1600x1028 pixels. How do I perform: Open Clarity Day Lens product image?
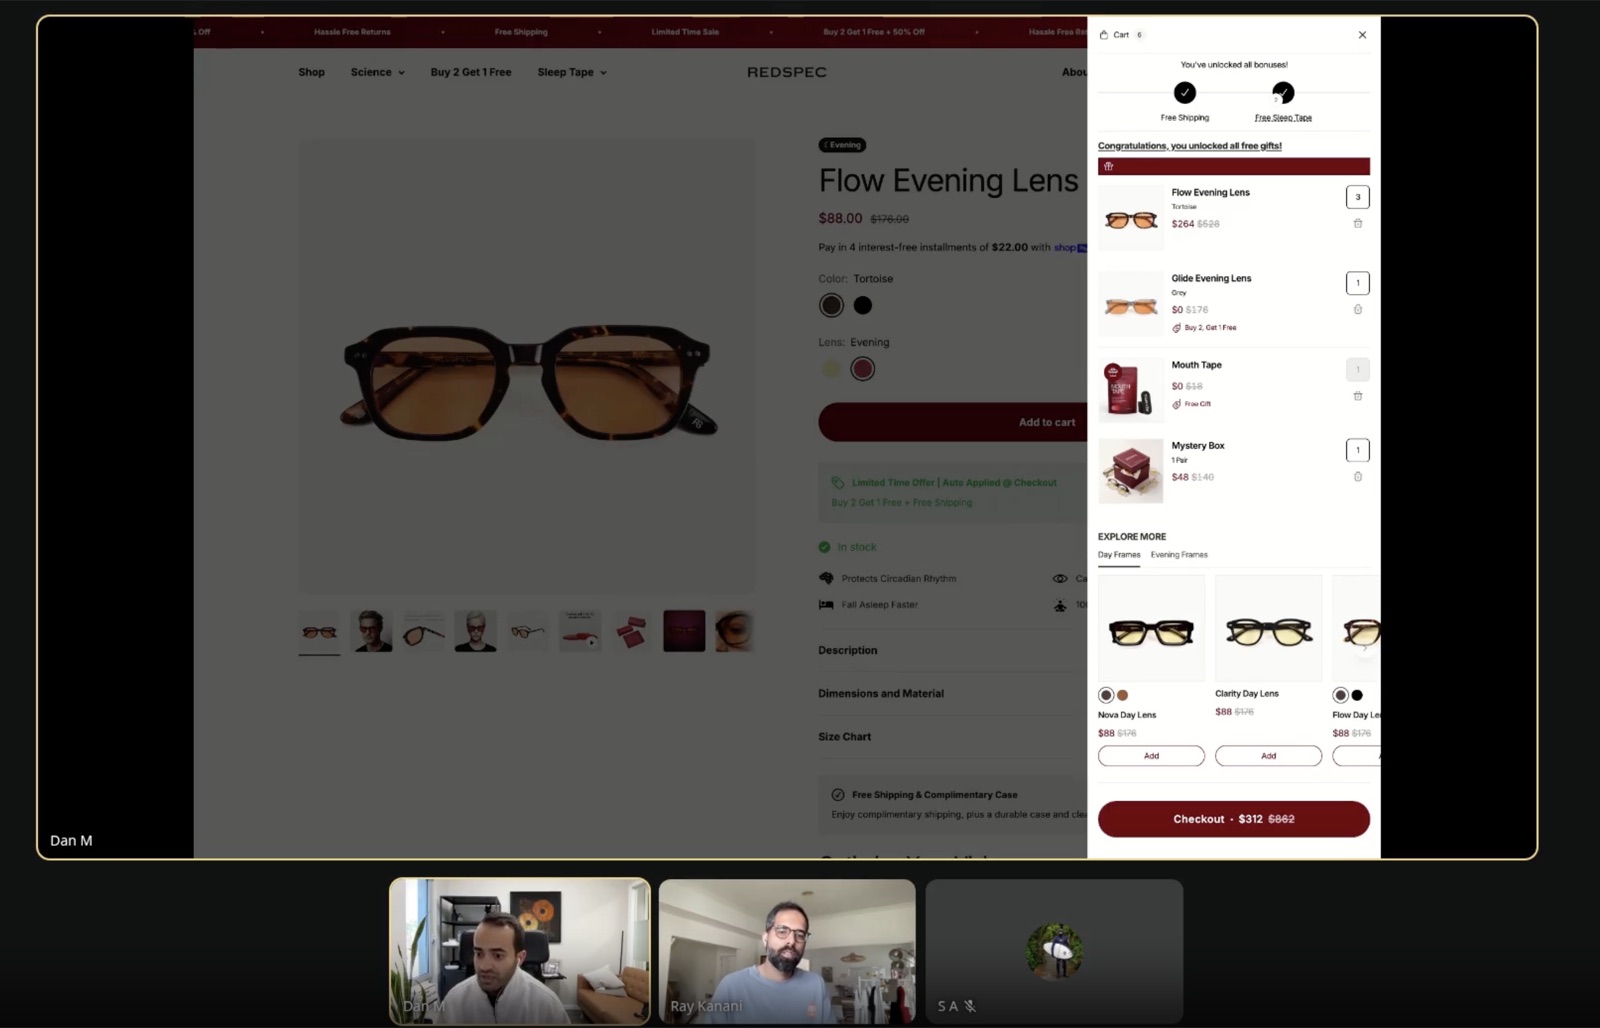click(1268, 628)
